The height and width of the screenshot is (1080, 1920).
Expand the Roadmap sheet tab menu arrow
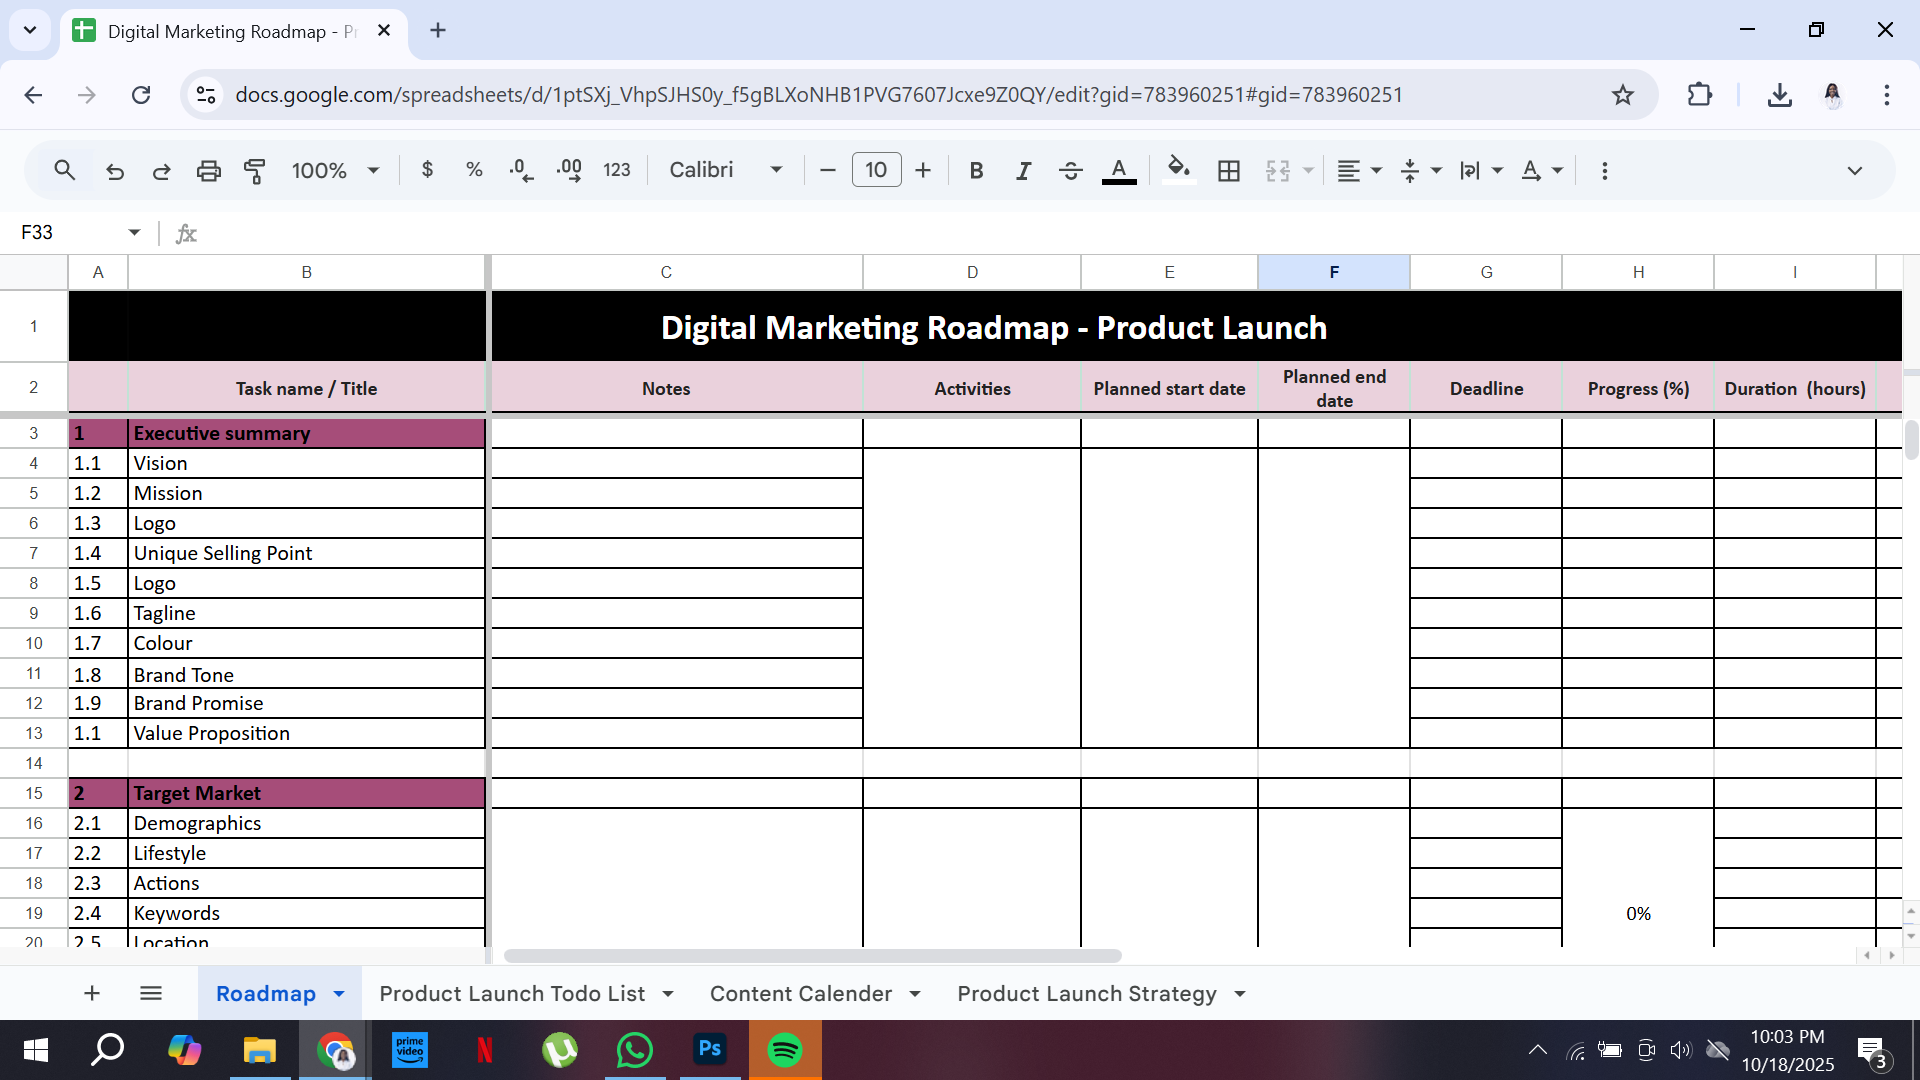(x=339, y=994)
